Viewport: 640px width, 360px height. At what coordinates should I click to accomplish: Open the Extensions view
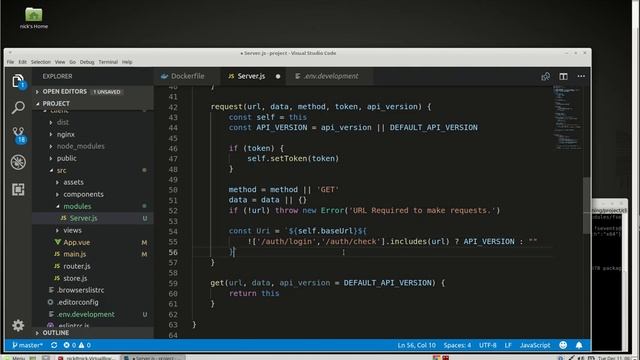(18, 189)
